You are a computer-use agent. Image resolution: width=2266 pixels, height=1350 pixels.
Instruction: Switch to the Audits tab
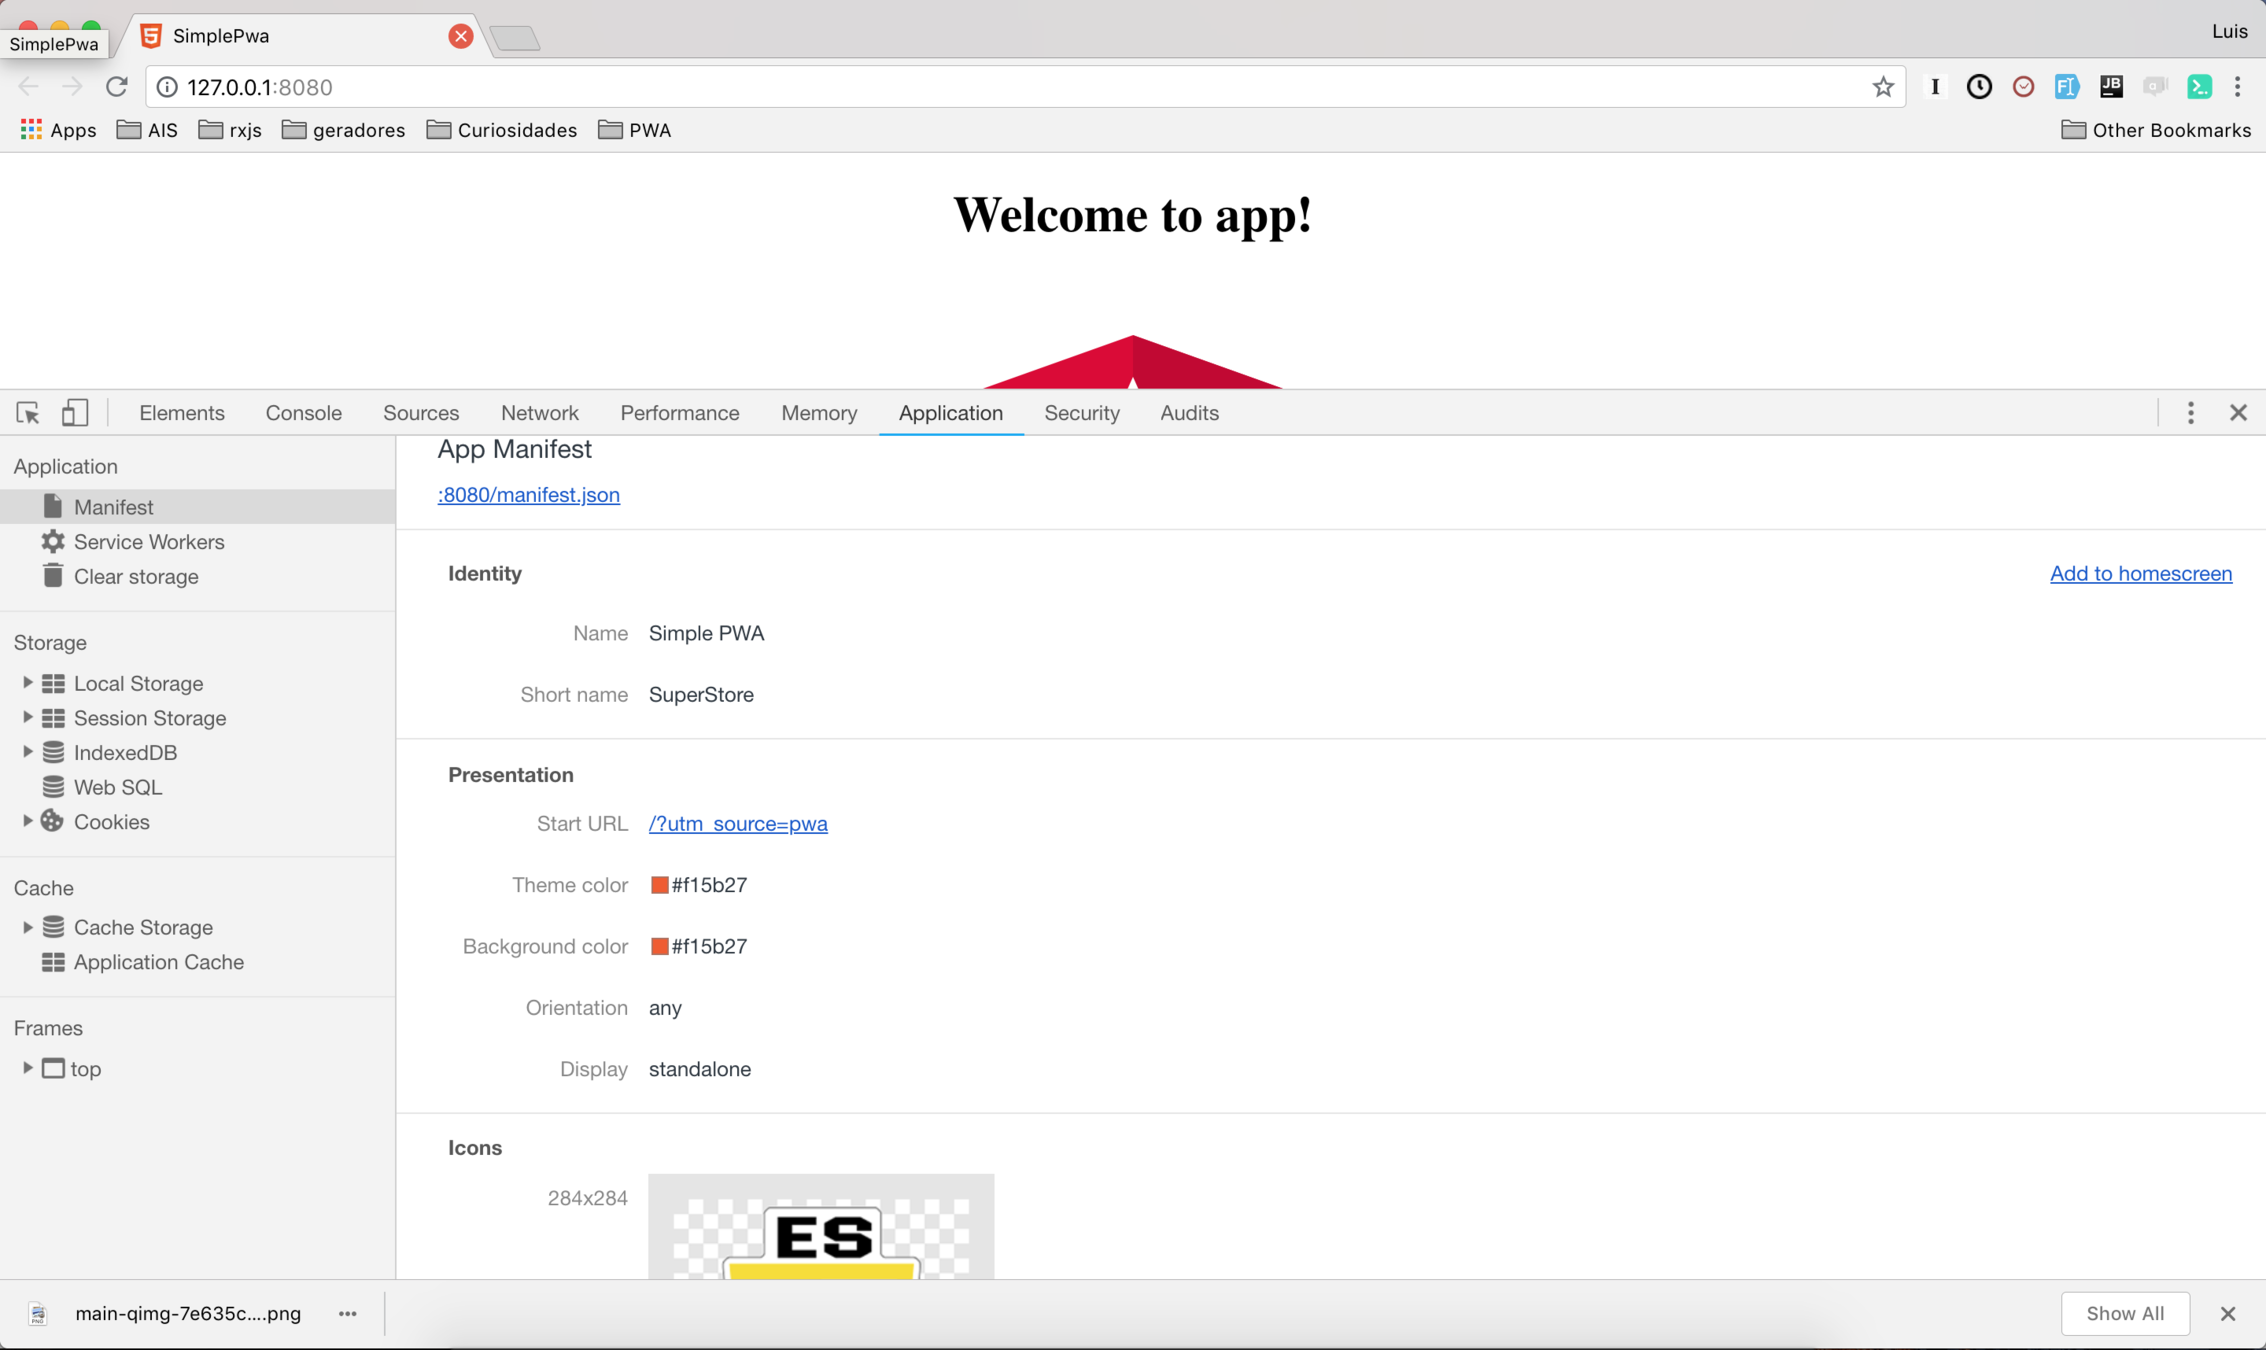click(1188, 413)
